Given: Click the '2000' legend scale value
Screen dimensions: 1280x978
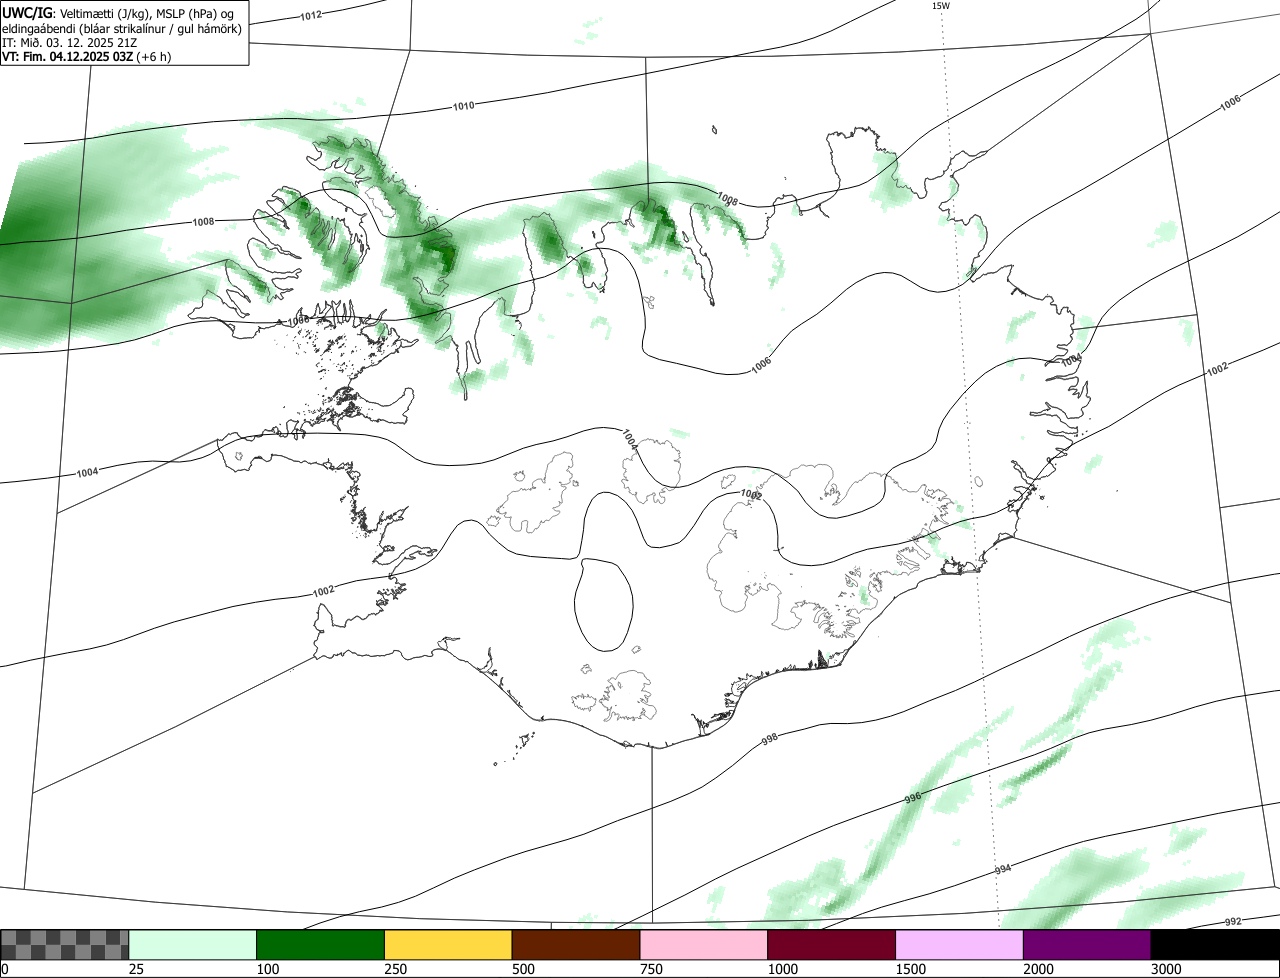Looking at the screenshot, I should click(1036, 969).
